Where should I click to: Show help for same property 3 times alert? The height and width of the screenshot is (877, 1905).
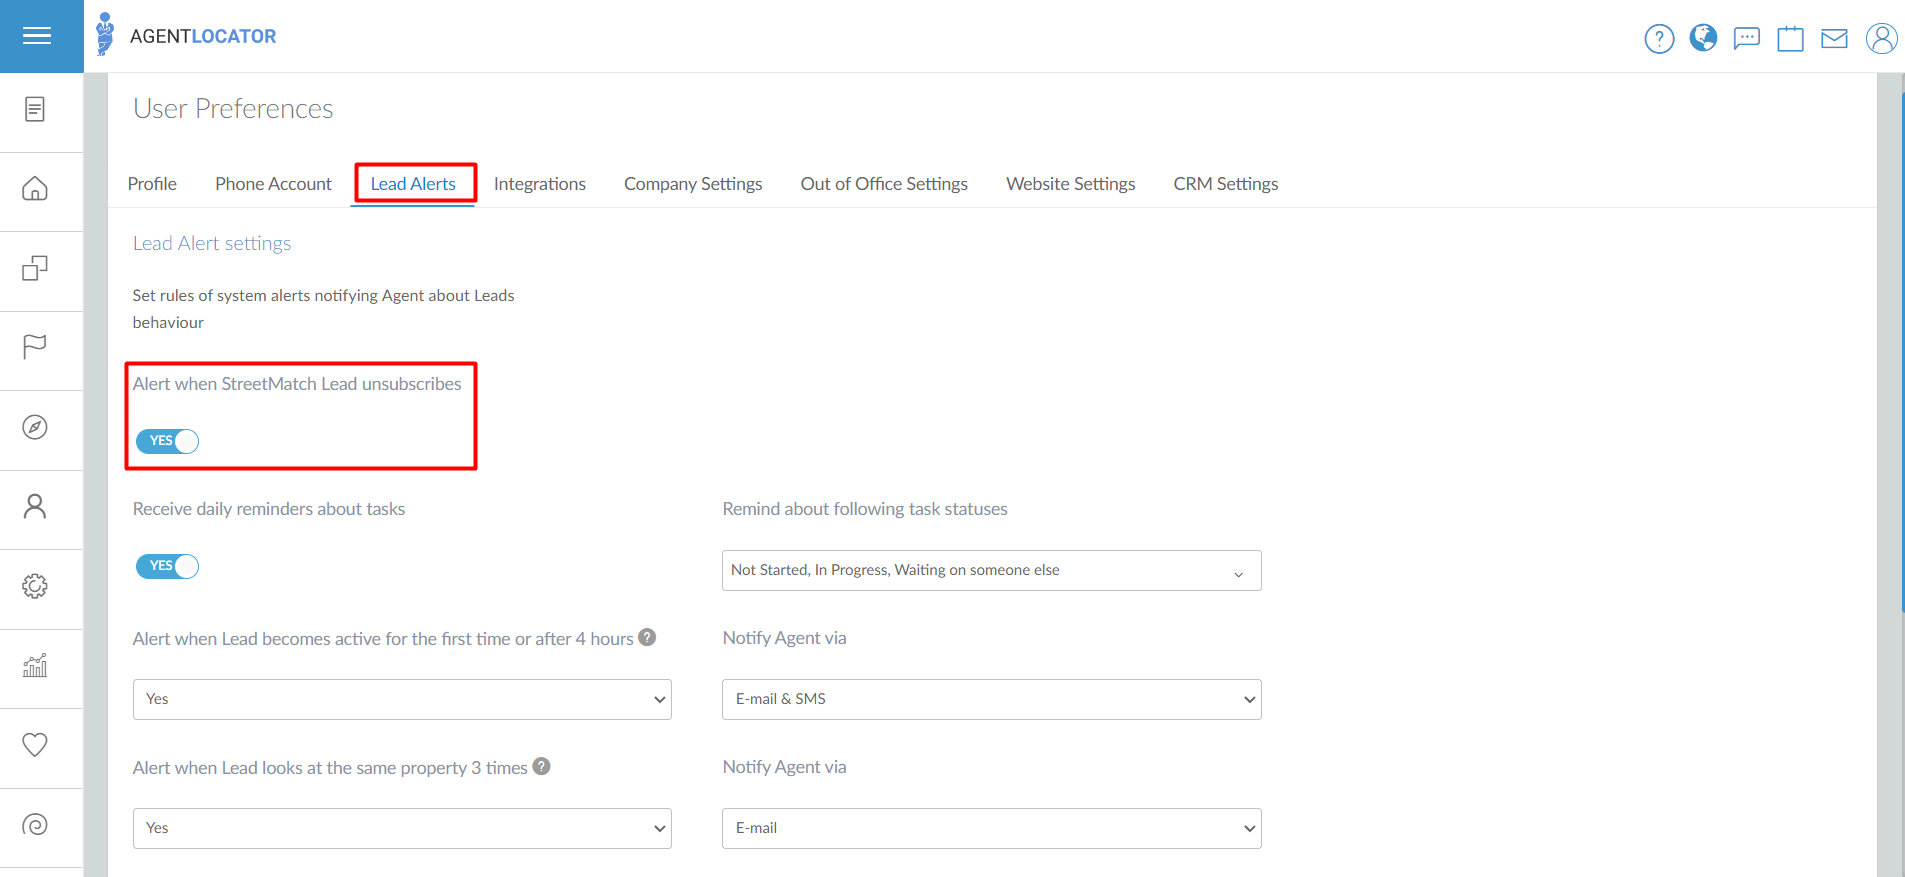coord(541,766)
